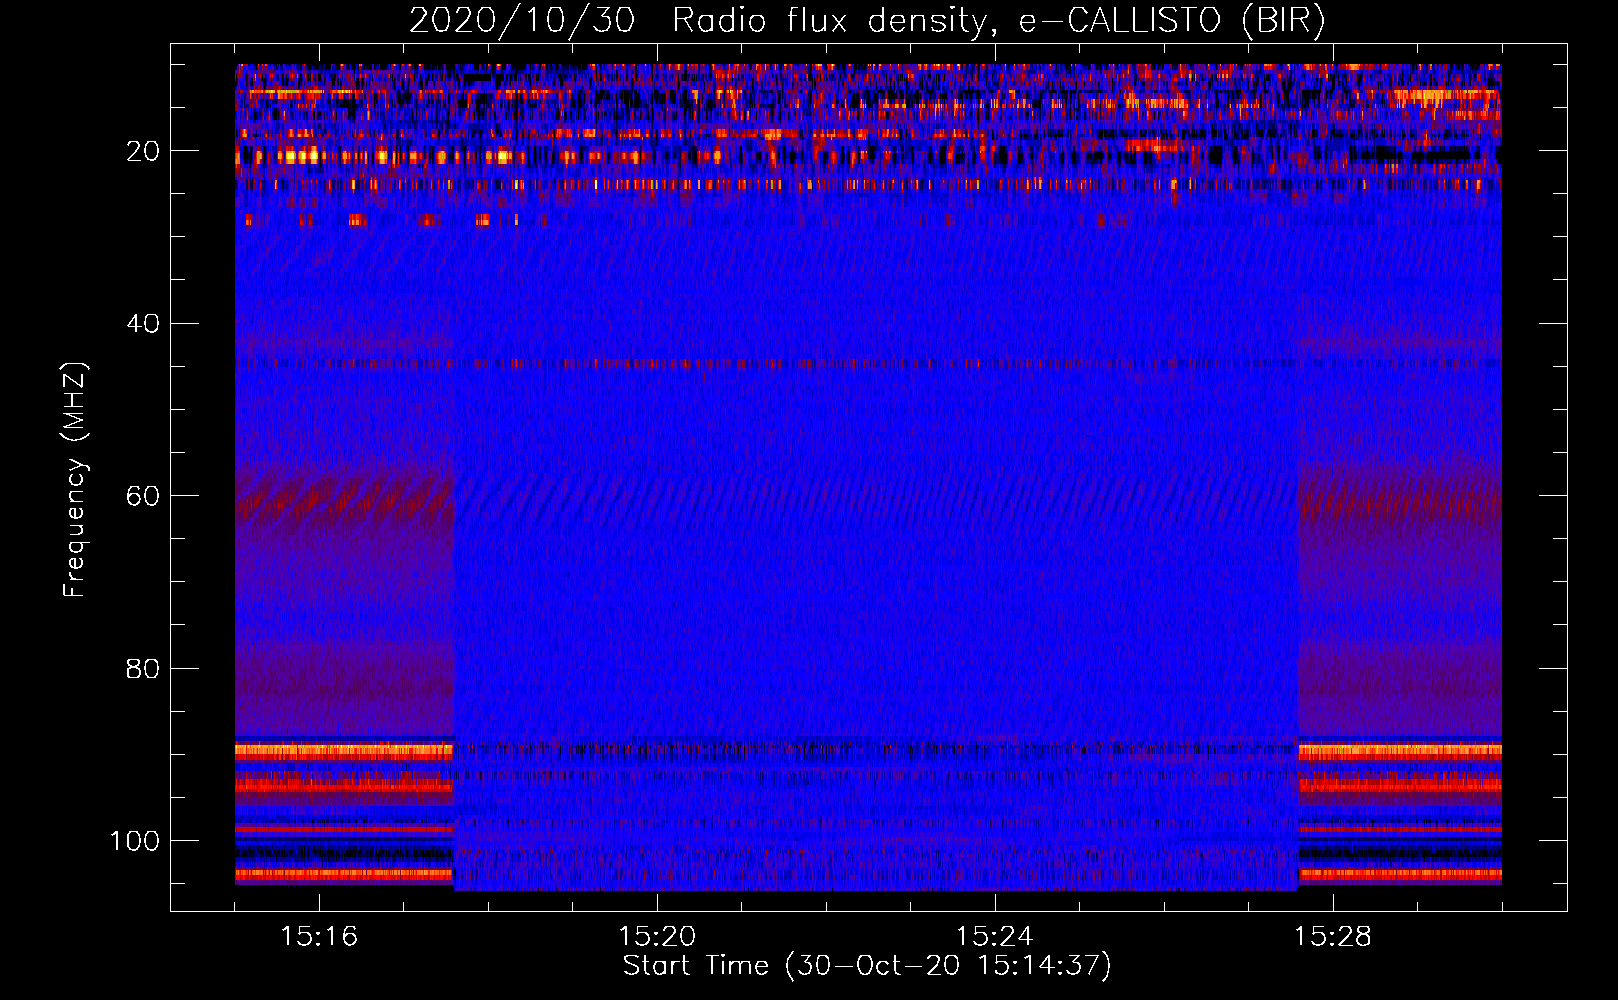
Task: Click the 'Start Time (30-Oct-20 15:14:37)' x-axis label
Action: pos(867,966)
